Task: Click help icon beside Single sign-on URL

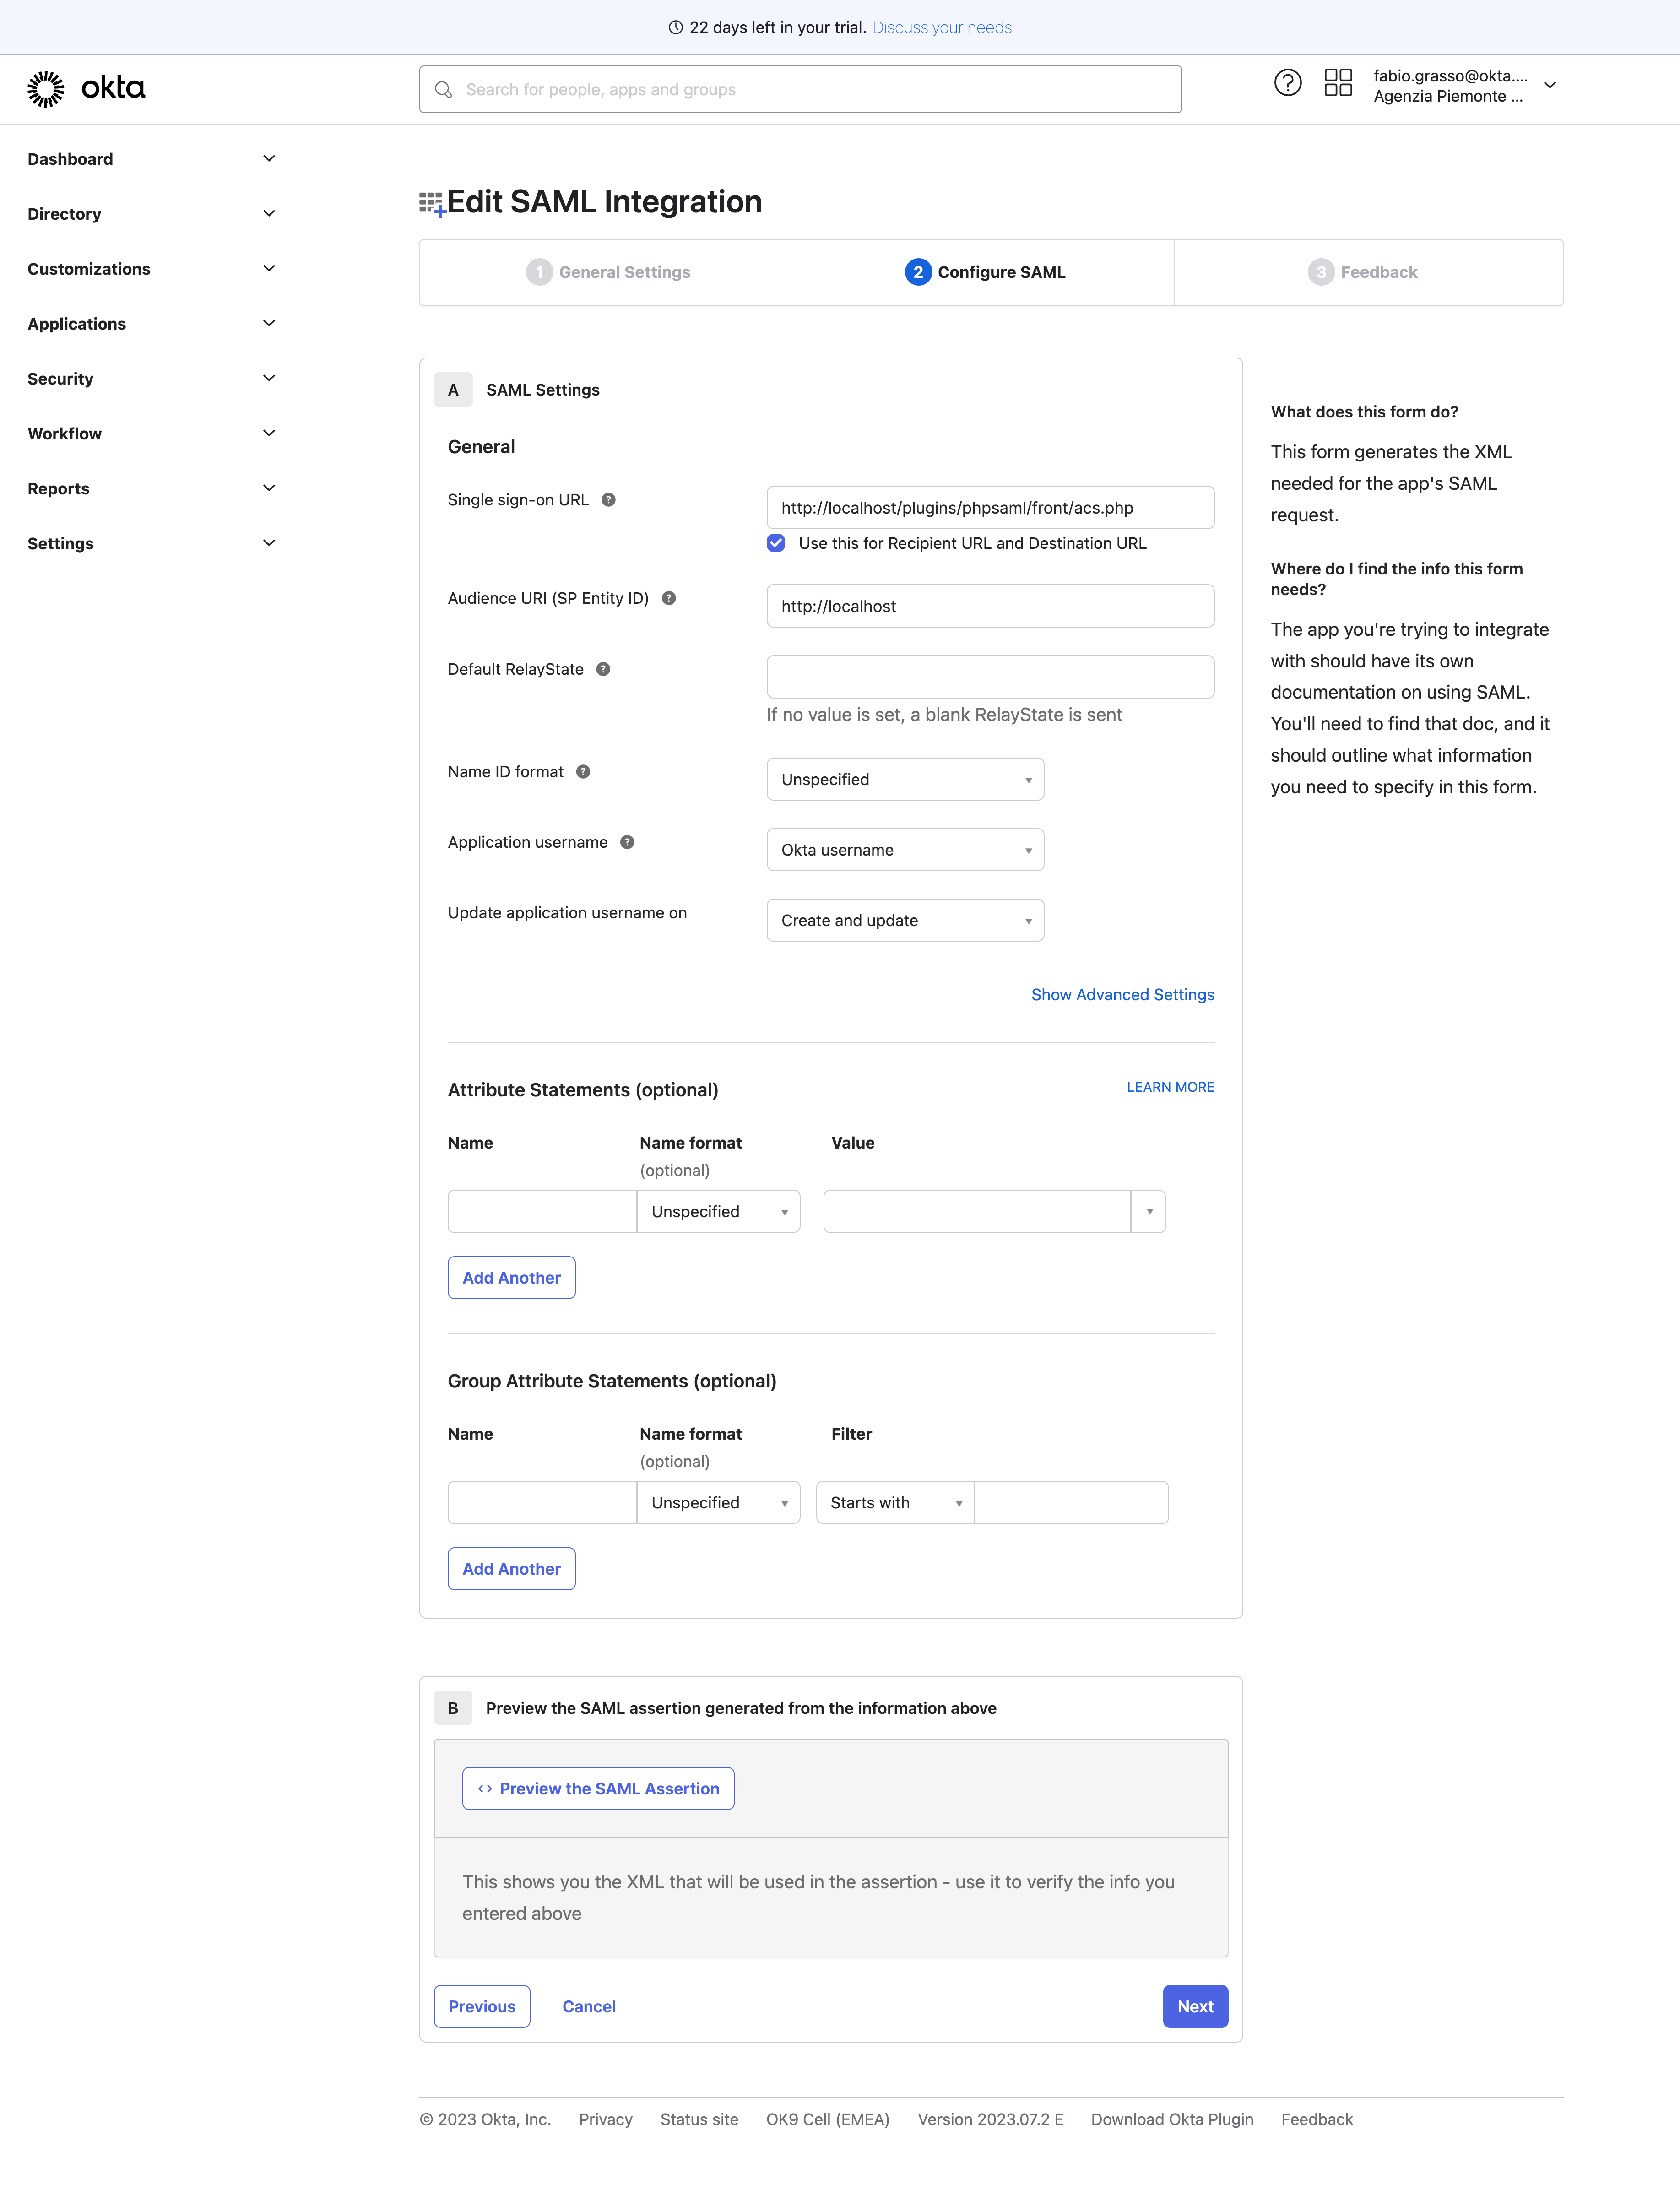Action: 608,500
